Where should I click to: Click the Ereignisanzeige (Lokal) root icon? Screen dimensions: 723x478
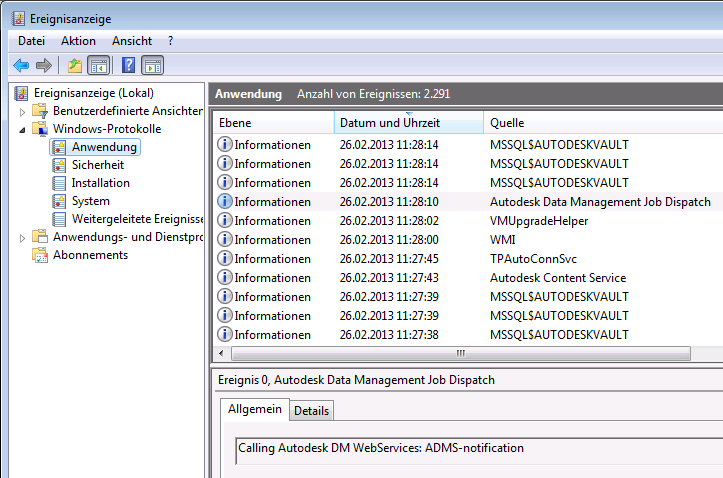[x=21, y=93]
